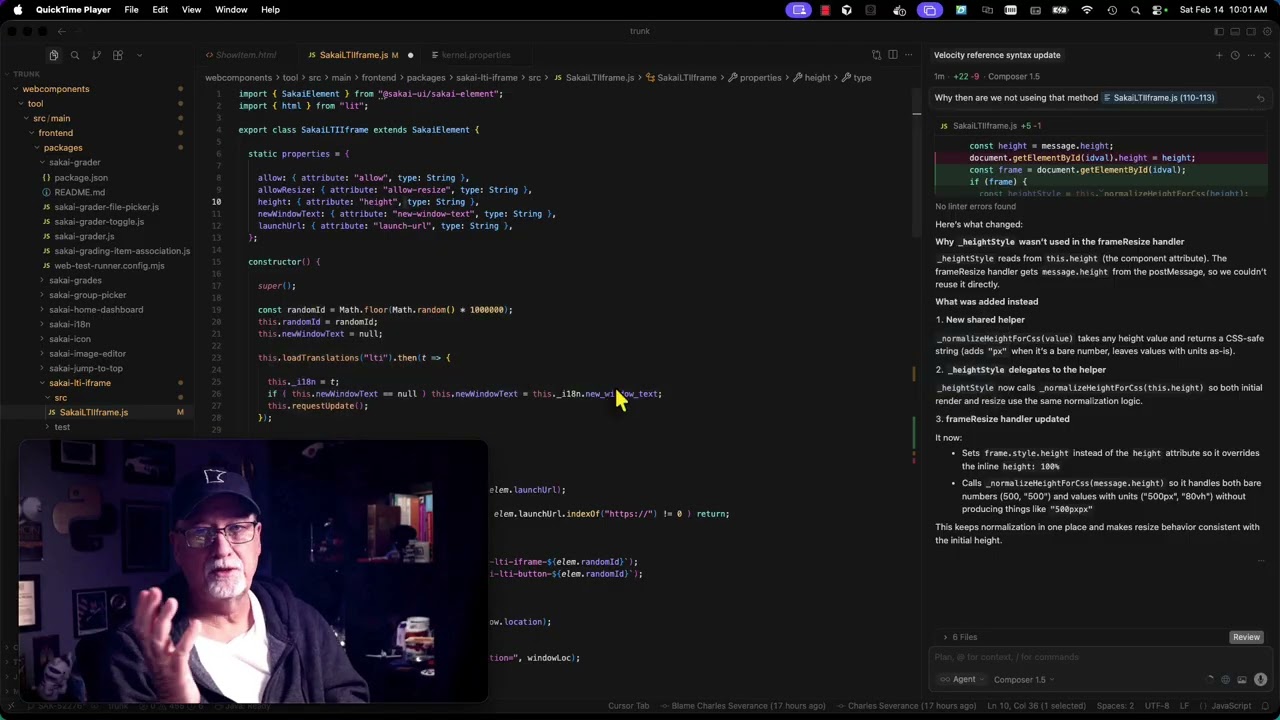Open package.json in the file tree
1280x720 pixels.
[x=81, y=177]
